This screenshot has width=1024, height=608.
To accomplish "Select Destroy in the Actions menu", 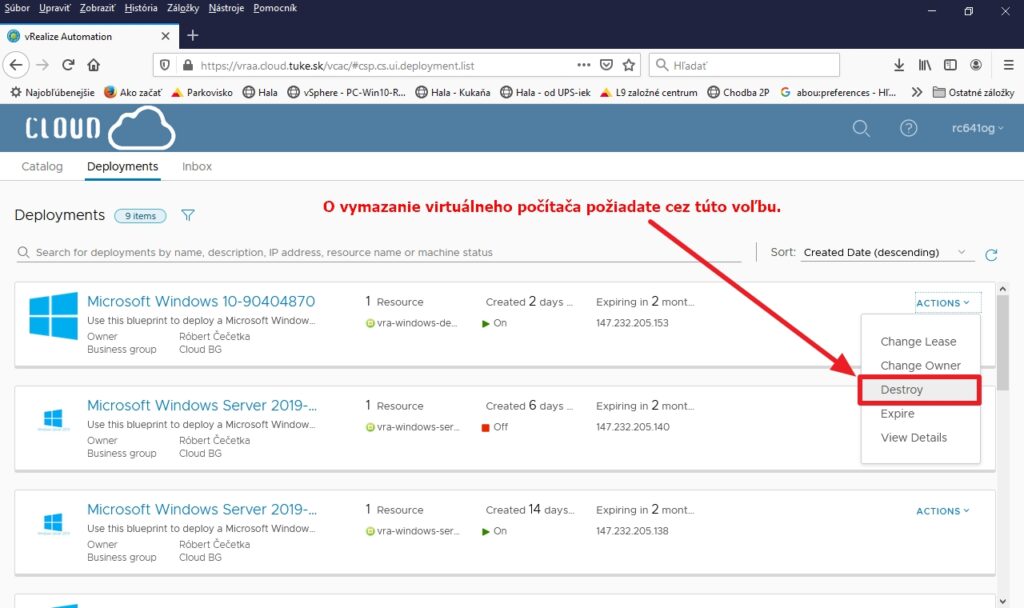I will 920,390.
